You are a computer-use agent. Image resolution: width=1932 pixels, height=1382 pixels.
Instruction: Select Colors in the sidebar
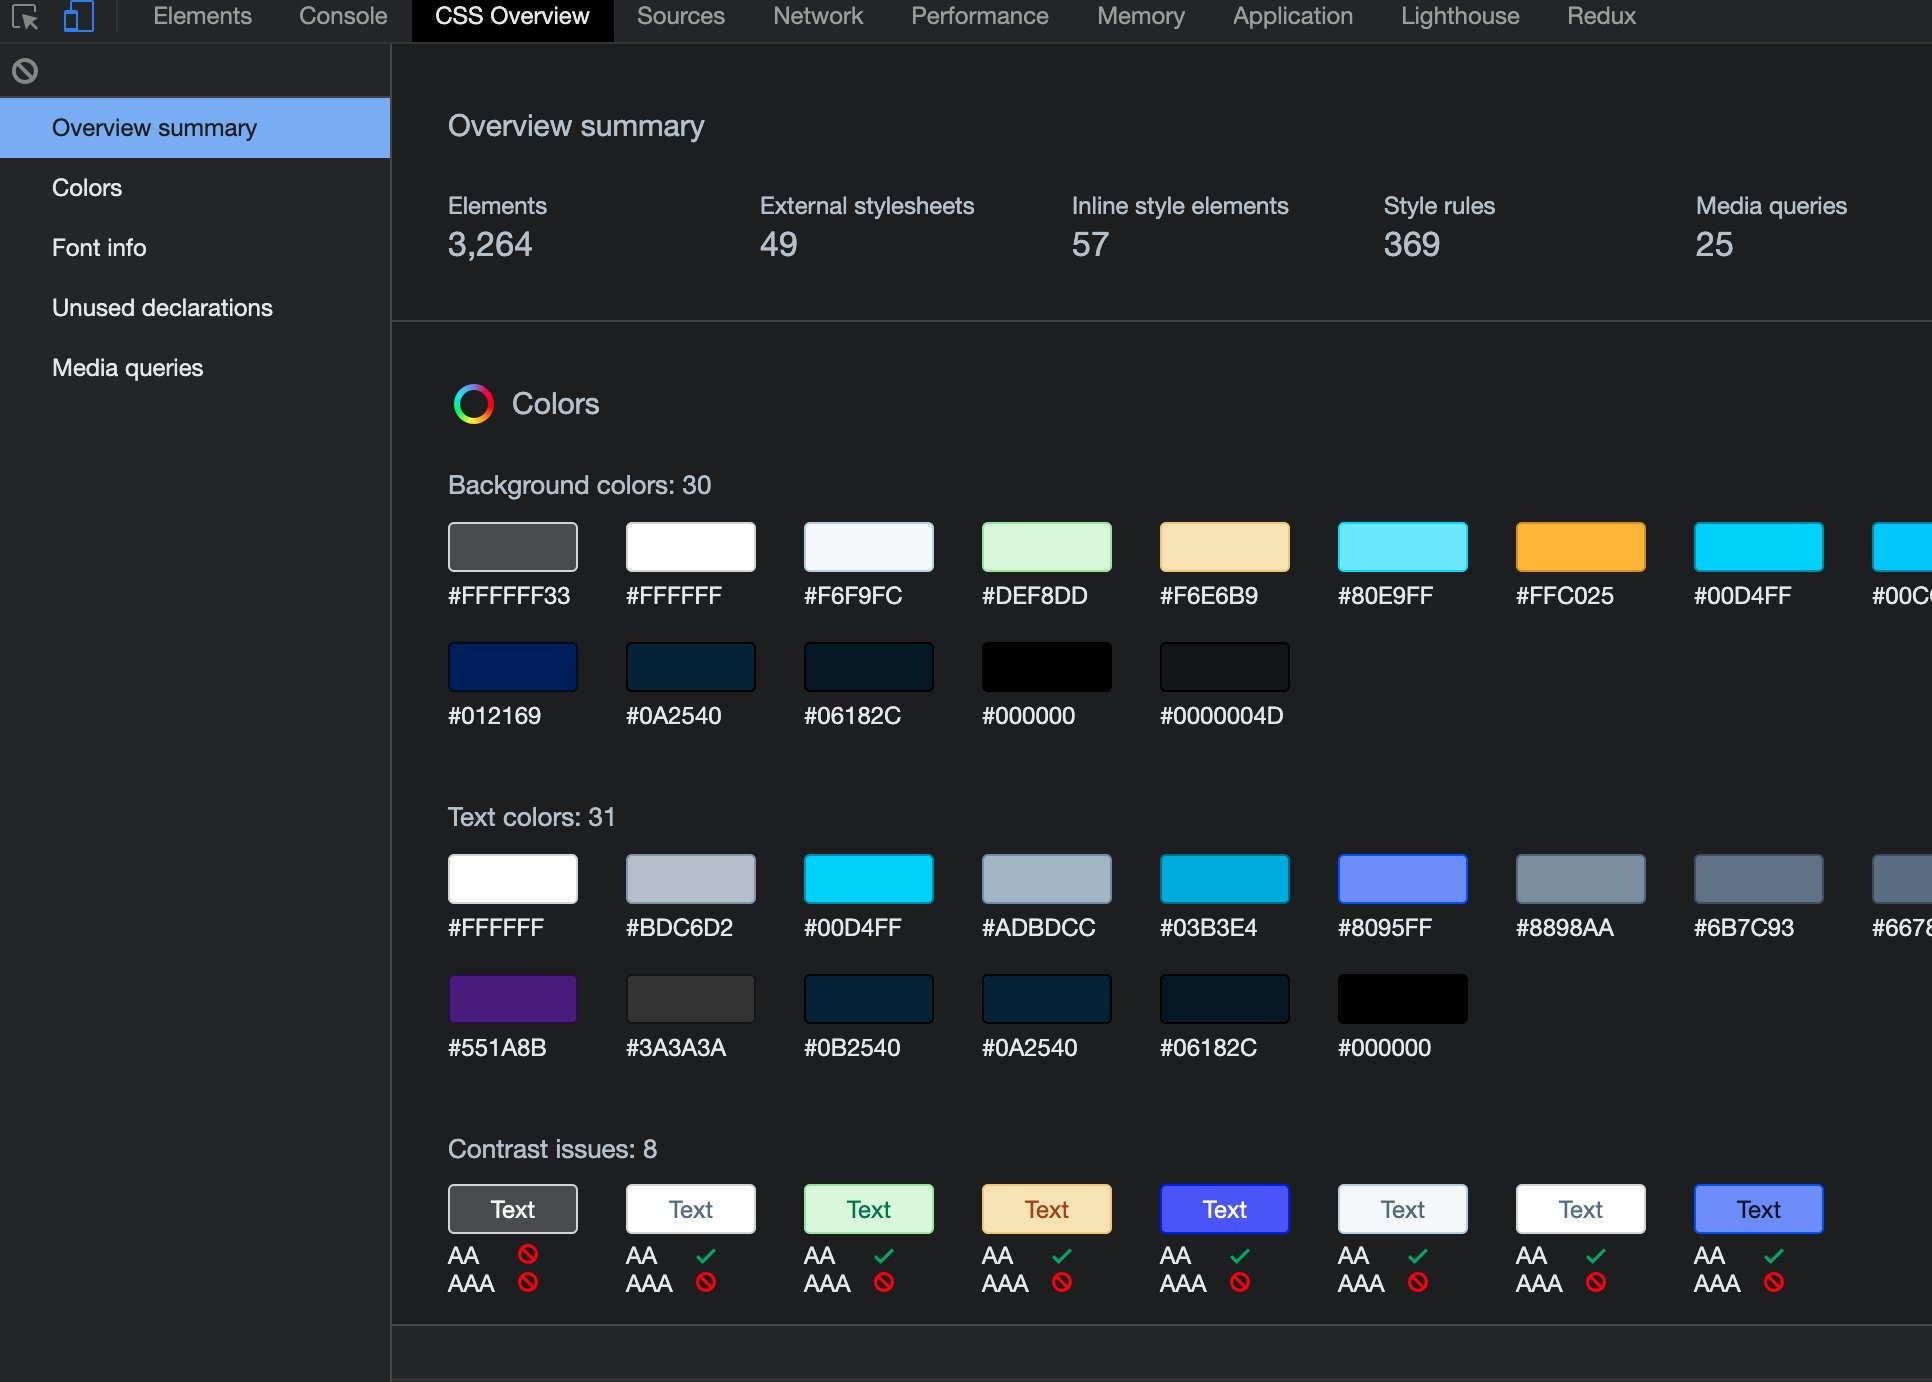point(86,187)
